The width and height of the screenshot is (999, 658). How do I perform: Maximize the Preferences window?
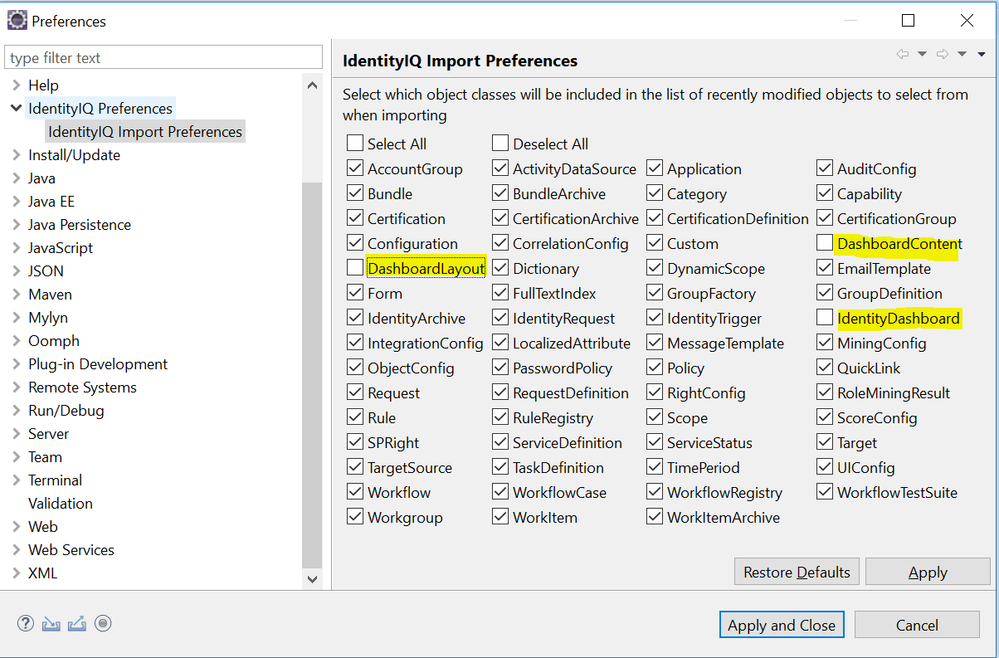coord(908,20)
